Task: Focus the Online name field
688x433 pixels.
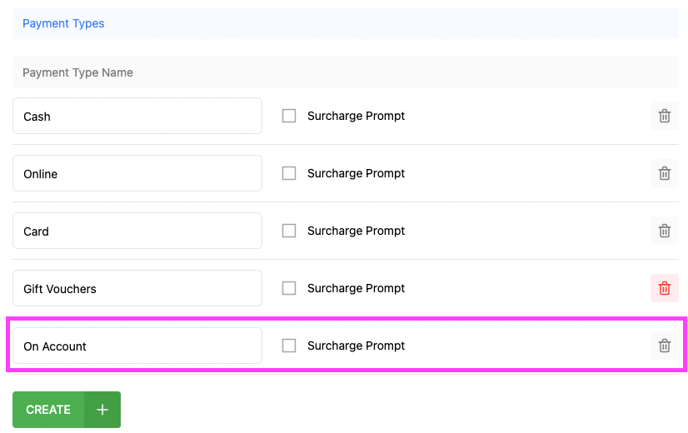Action: coord(137,173)
